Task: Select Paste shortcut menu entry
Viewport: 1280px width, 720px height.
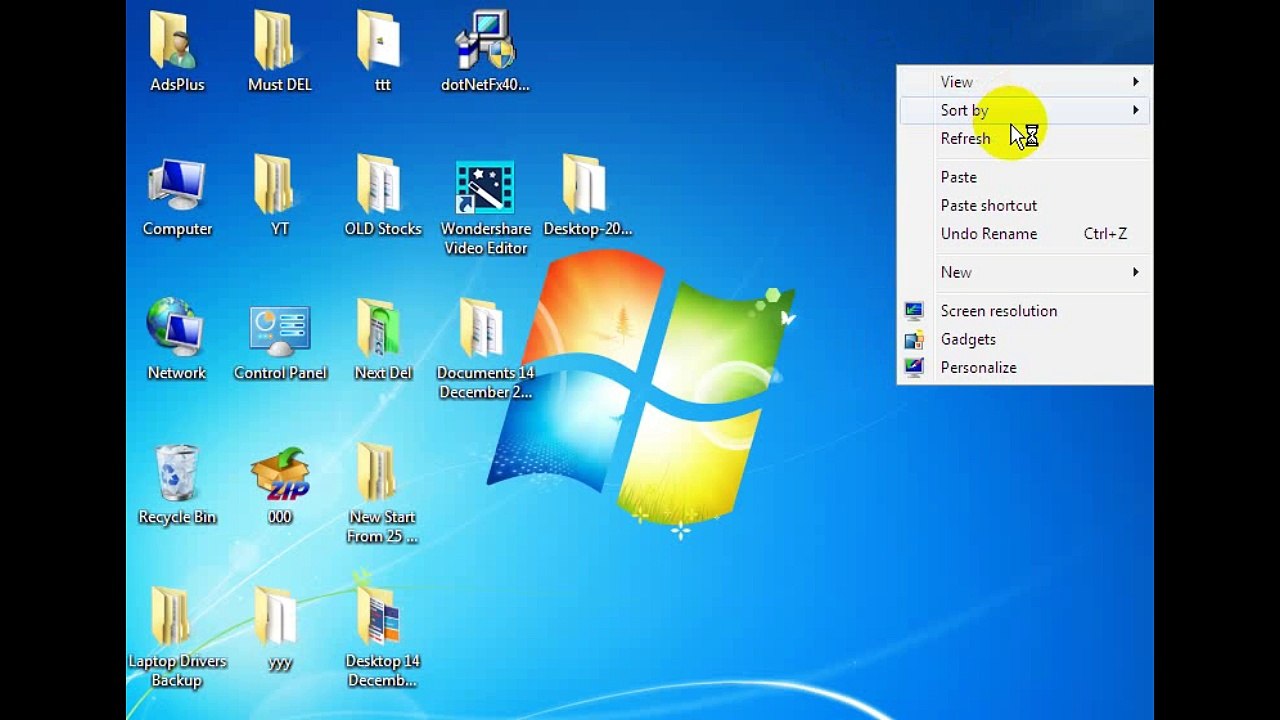Action: 1025,205
